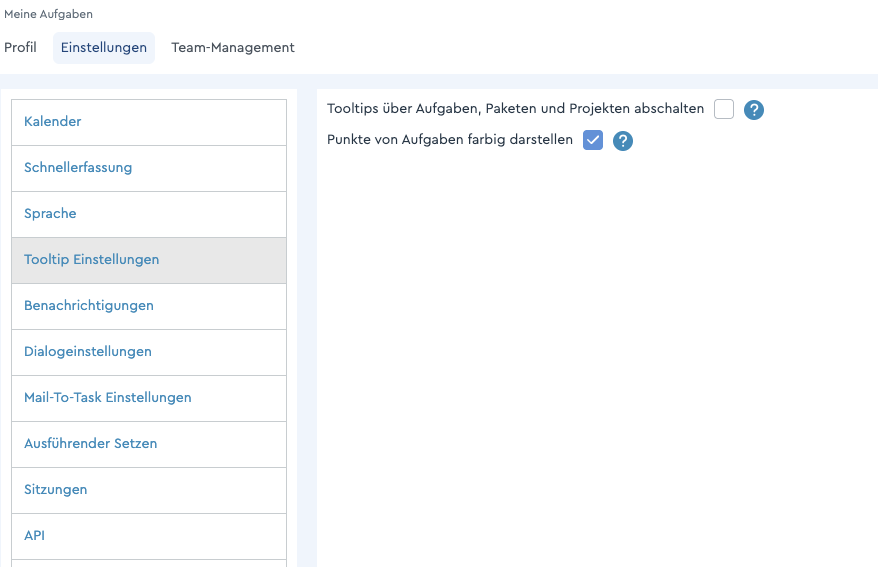This screenshot has height=567, width=878.
Task: Click the 'Tooltips über Aufgaben' option label
Action: click(x=515, y=108)
